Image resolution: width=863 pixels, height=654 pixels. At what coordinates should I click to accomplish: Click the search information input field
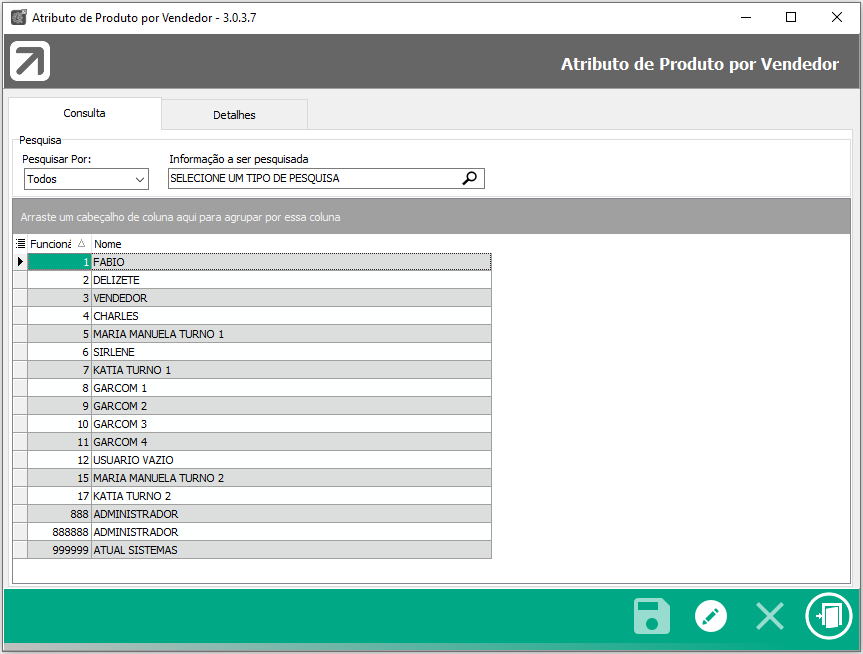point(314,178)
